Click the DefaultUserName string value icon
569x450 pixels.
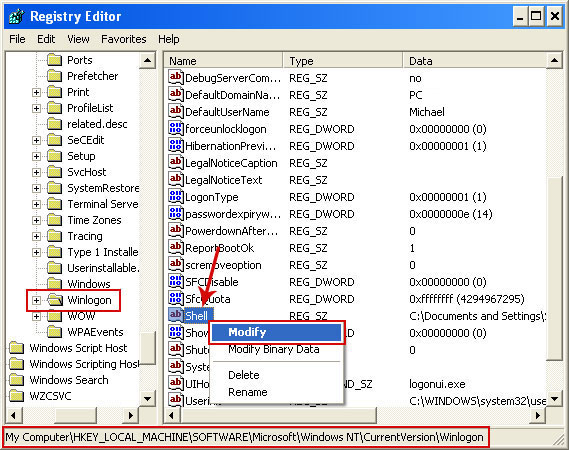click(176, 111)
